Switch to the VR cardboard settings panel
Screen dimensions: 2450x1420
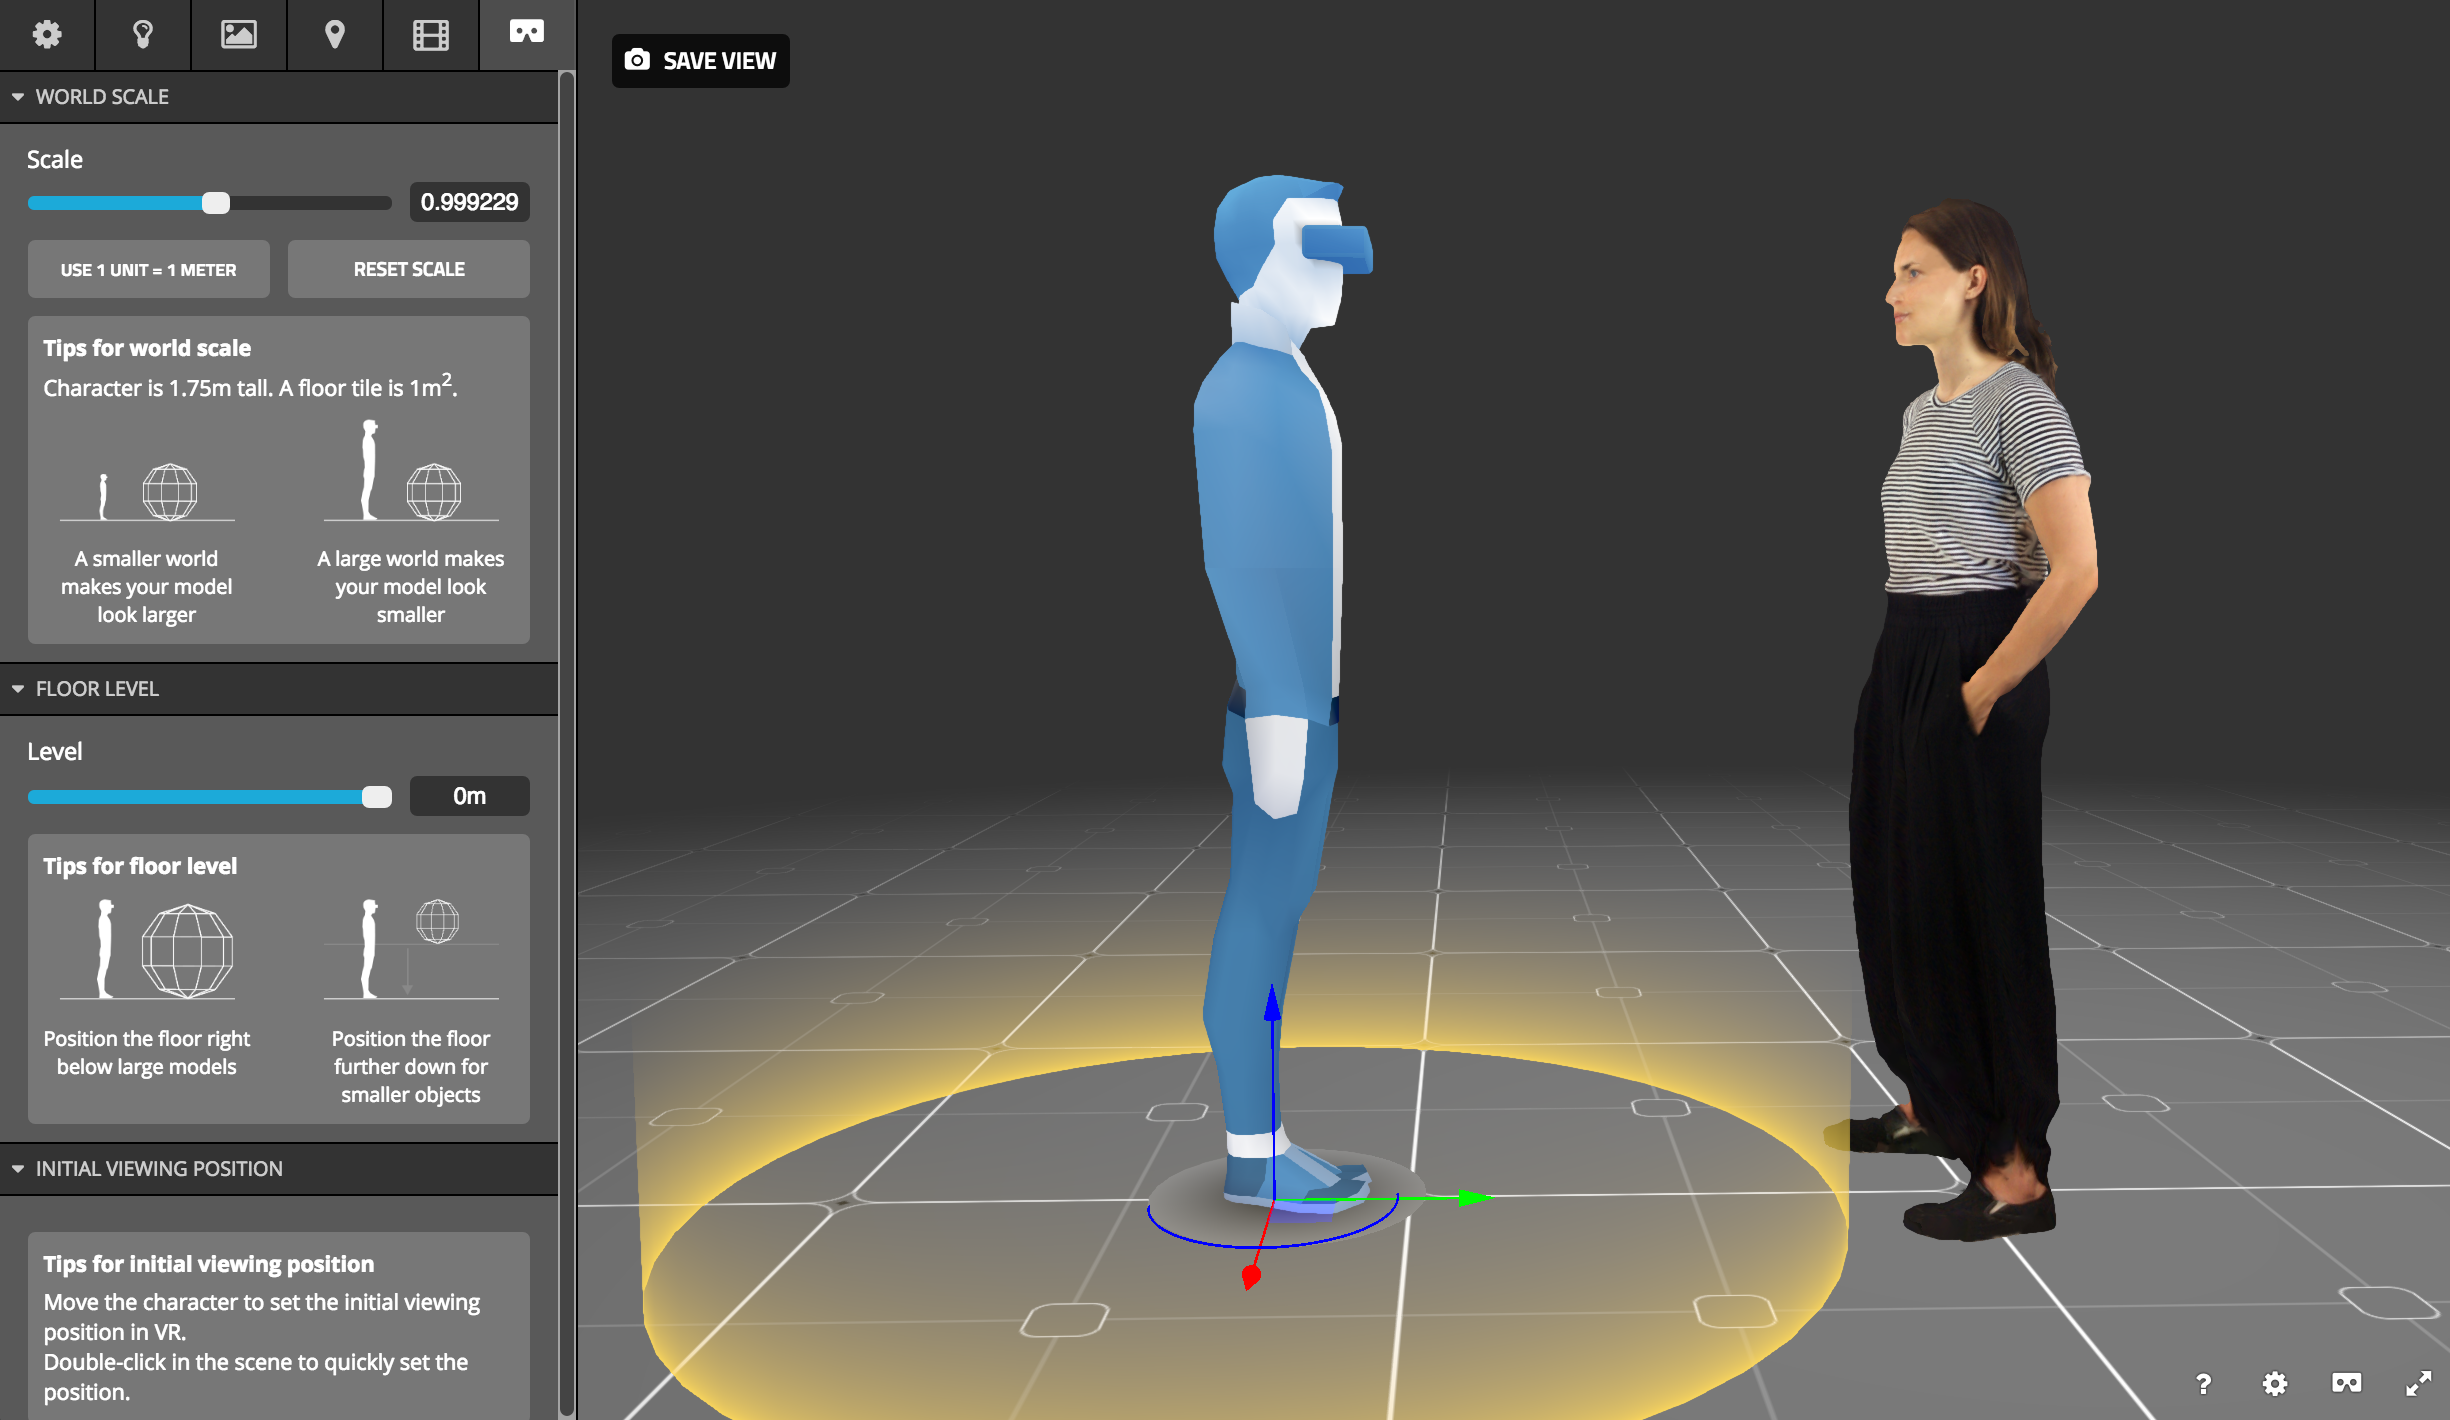(x=527, y=34)
